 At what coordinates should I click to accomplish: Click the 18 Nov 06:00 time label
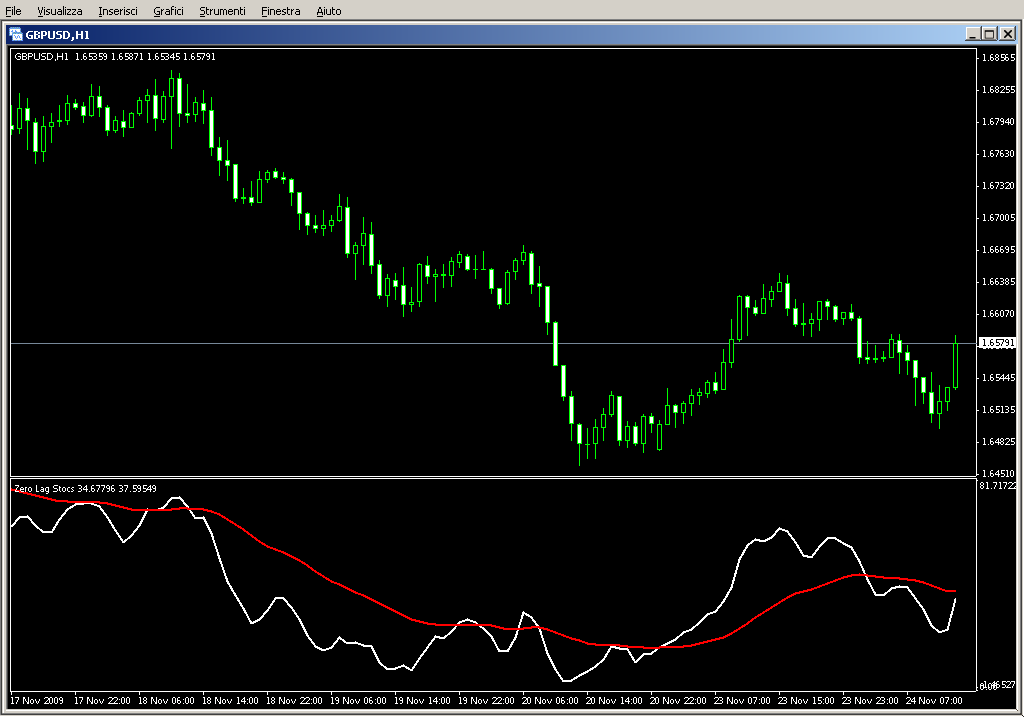[x=166, y=700]
